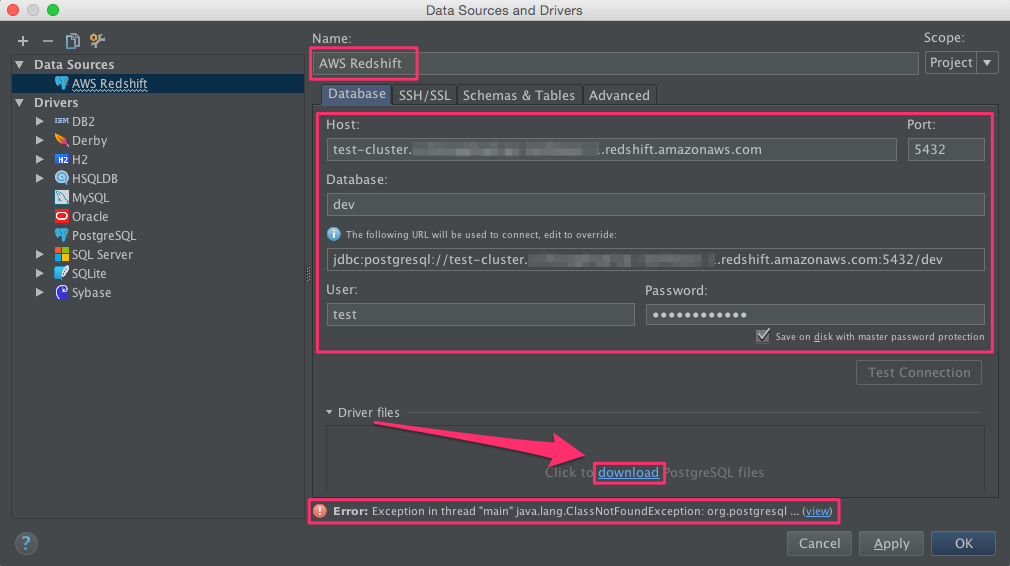The height and width of the screenshot is (566, 1010).
Task: Click the view link in error message
Action: pyautogui.click(x=817, y=511)
